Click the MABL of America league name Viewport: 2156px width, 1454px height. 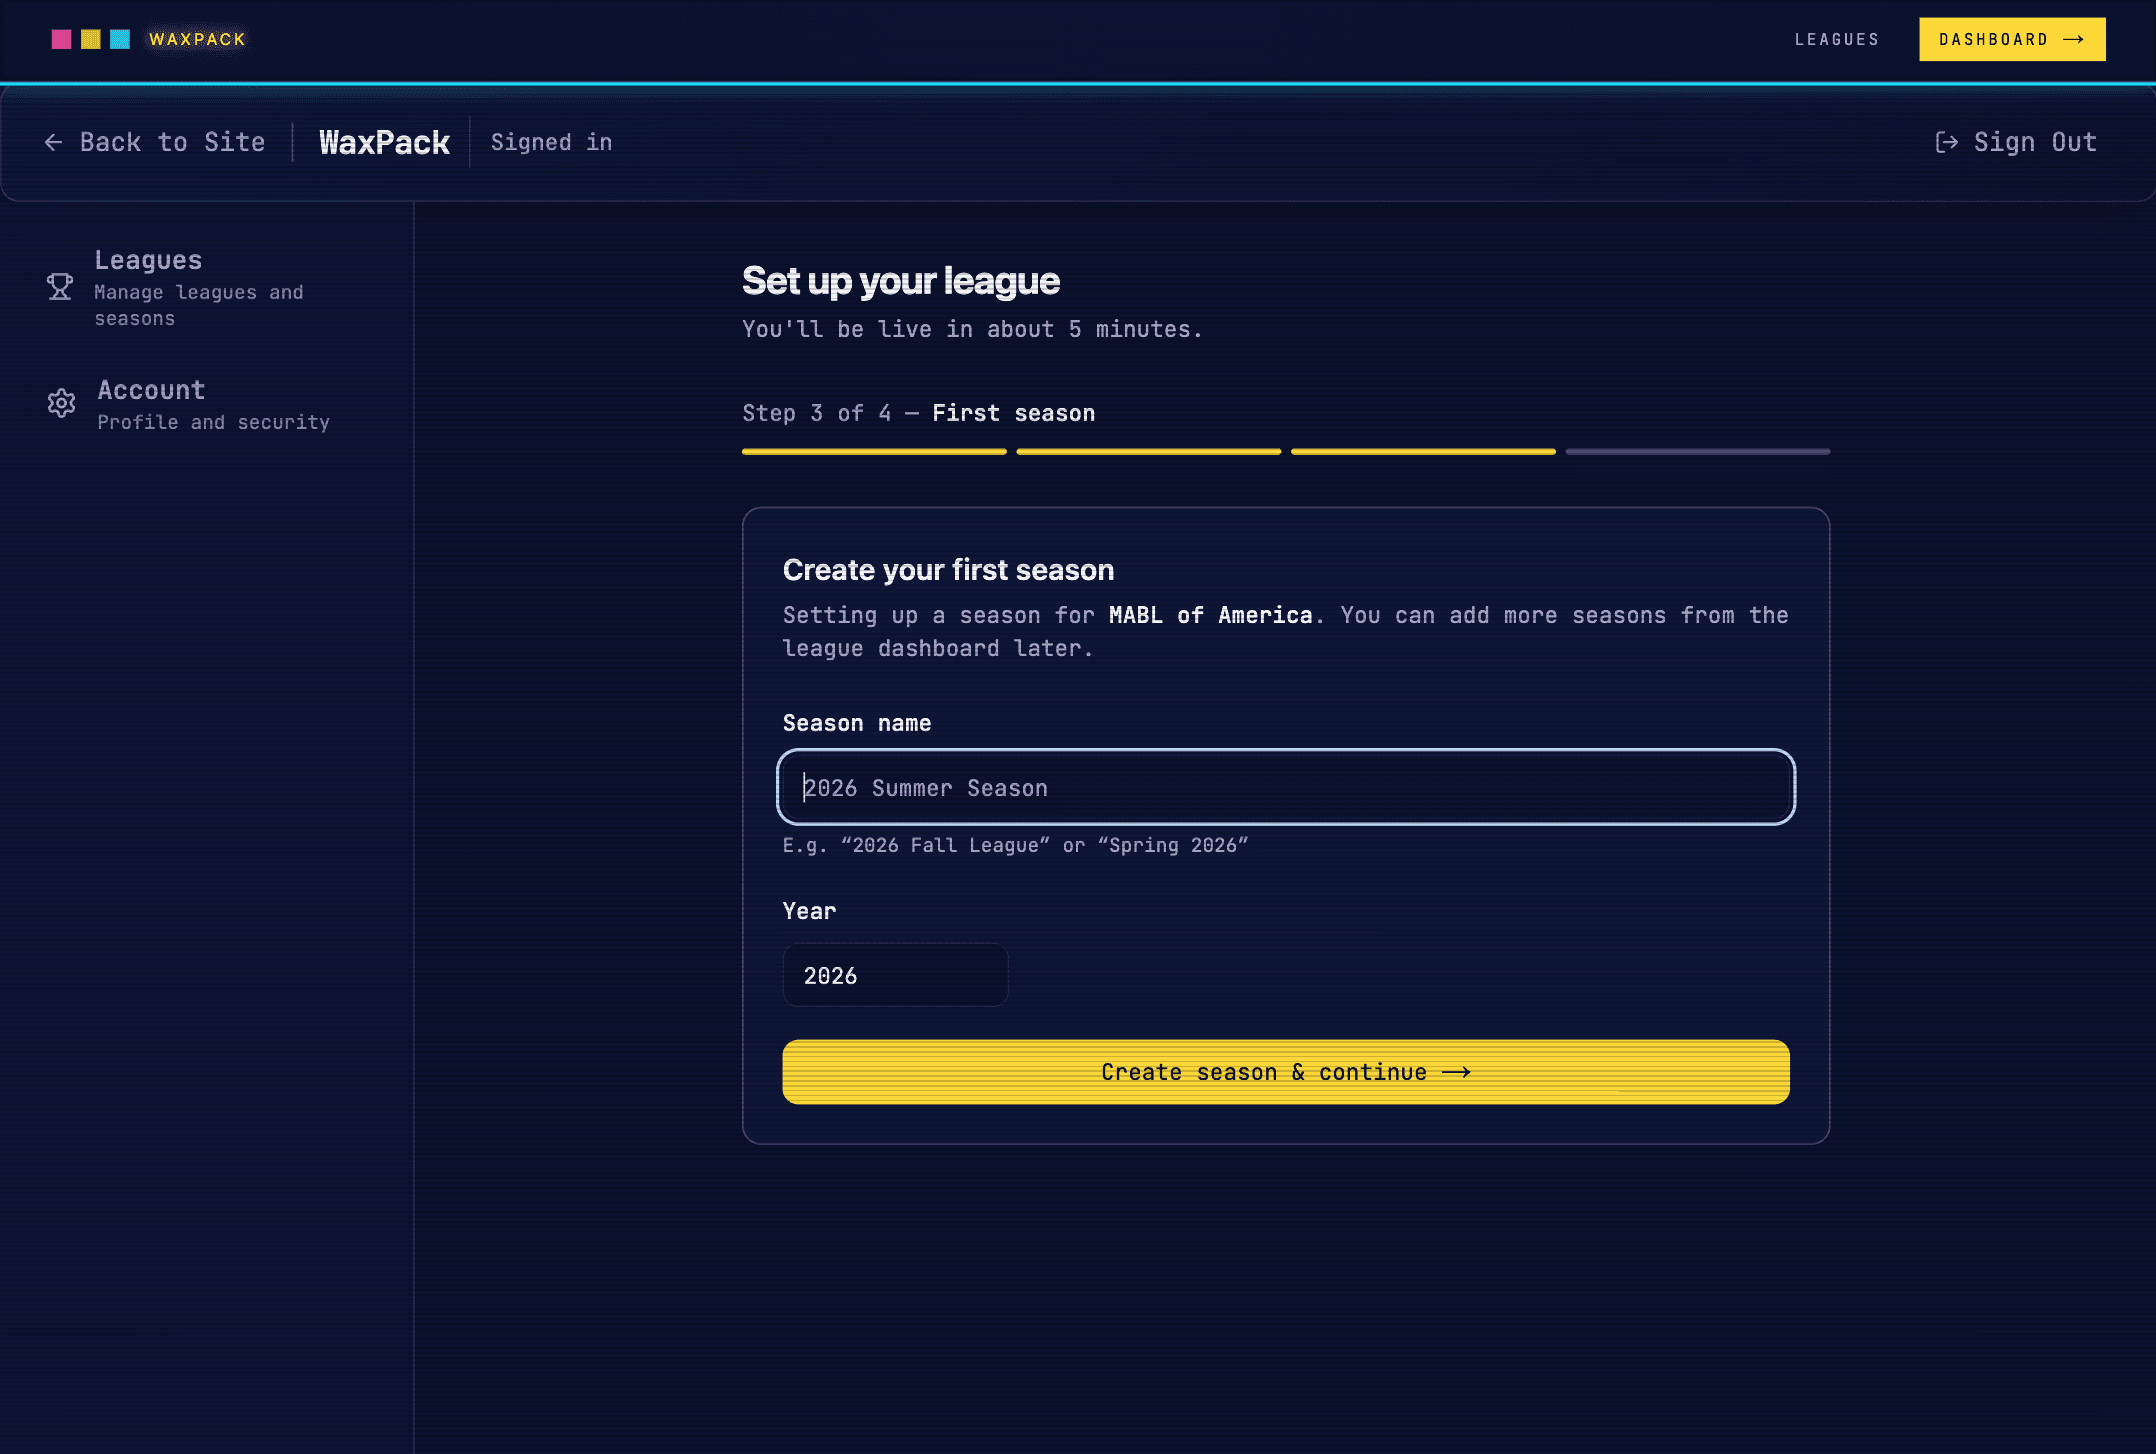(1210, 615)
